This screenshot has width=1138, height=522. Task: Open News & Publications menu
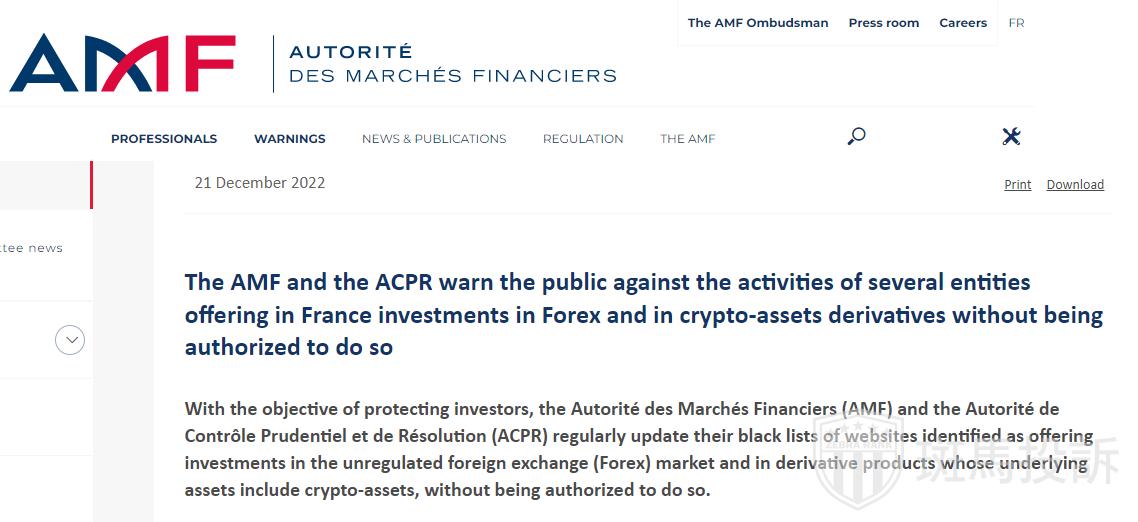(434, 139)
